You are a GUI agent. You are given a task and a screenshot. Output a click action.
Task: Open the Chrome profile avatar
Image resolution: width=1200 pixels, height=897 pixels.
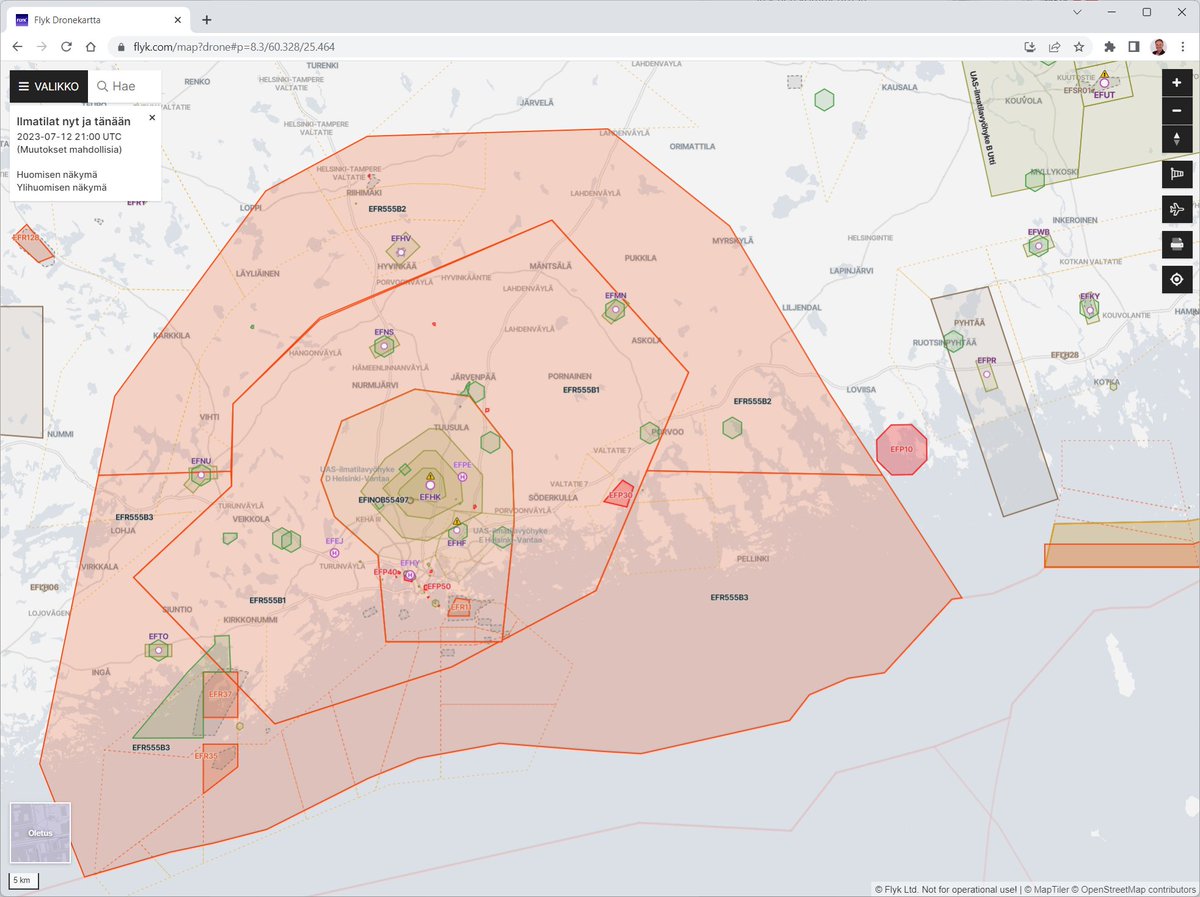pos(1158,46)
